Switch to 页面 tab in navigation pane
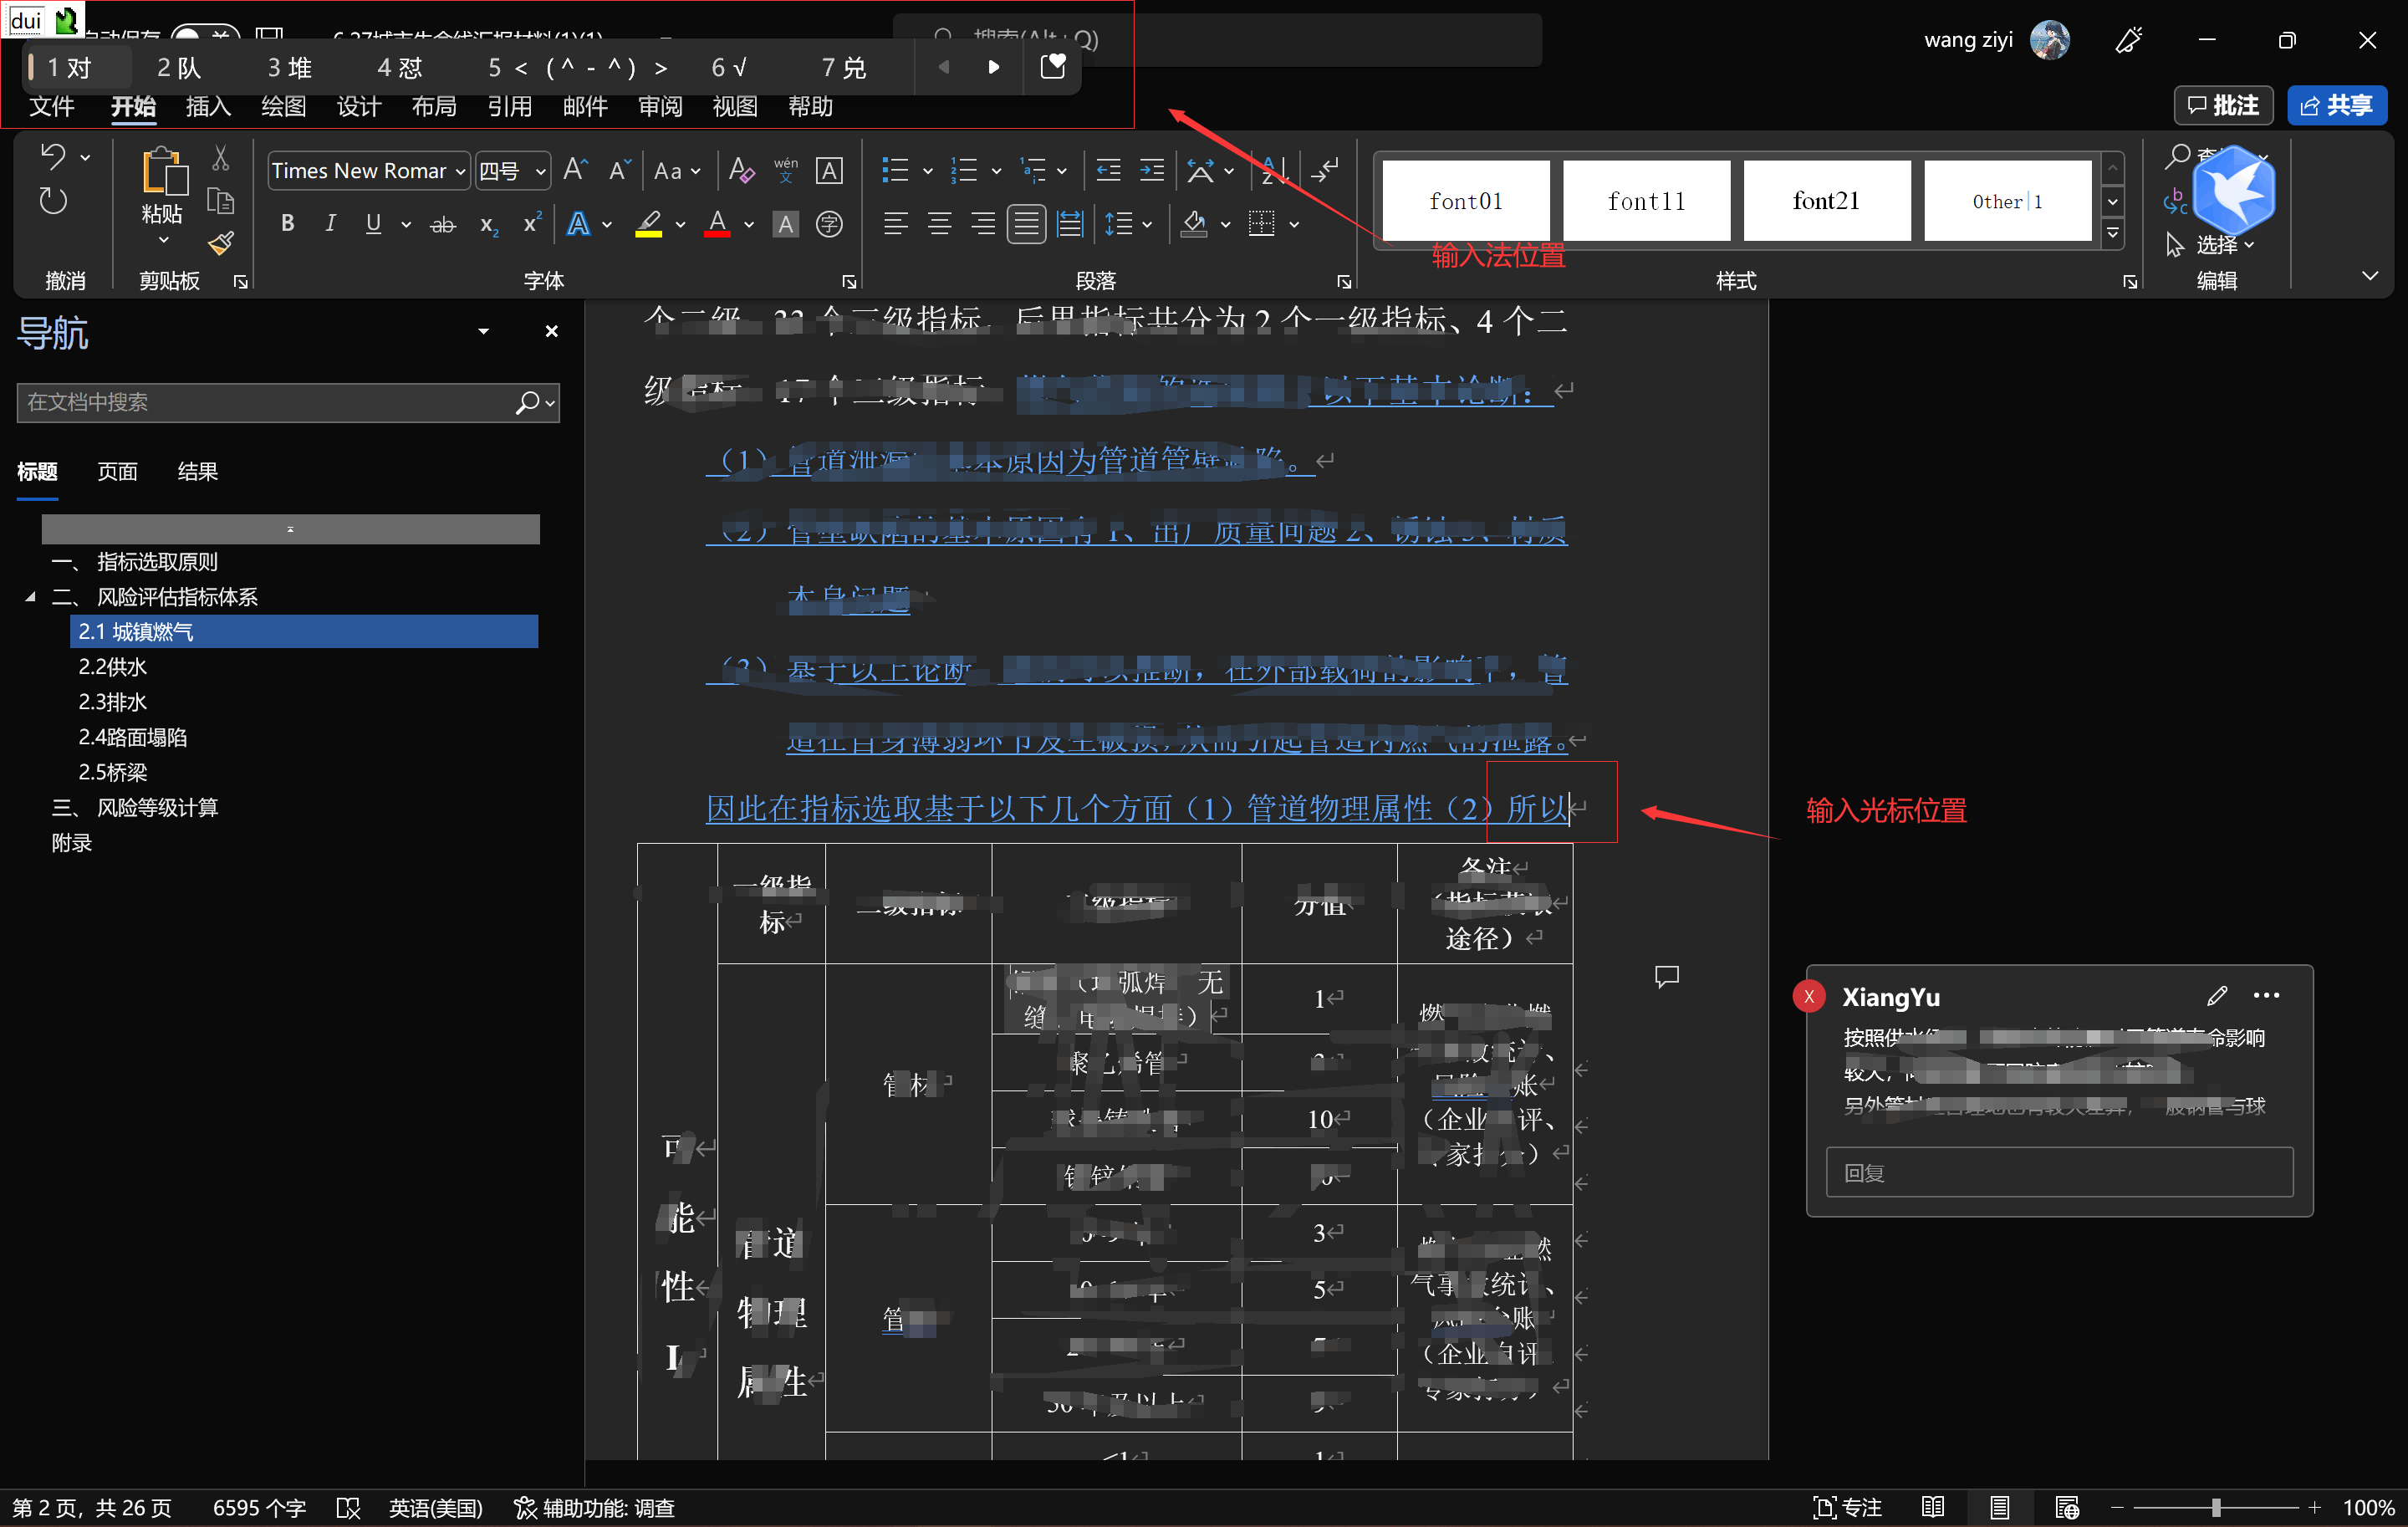 pyautogui.click(x=117, y=471)
